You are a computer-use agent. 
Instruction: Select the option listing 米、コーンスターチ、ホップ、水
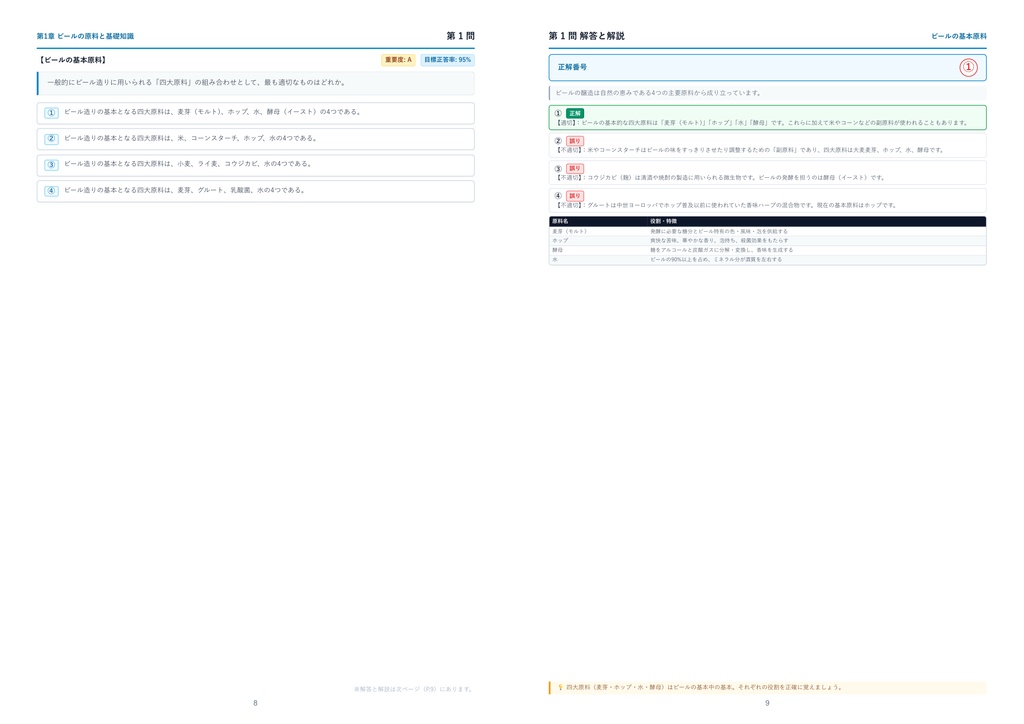coord(255,139)
